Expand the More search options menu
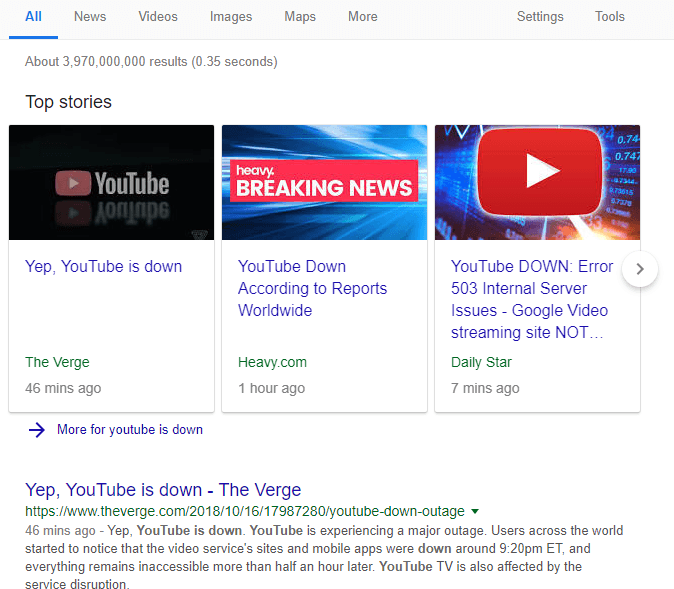This screenshot has height=589, width=674. coord(363,17)
